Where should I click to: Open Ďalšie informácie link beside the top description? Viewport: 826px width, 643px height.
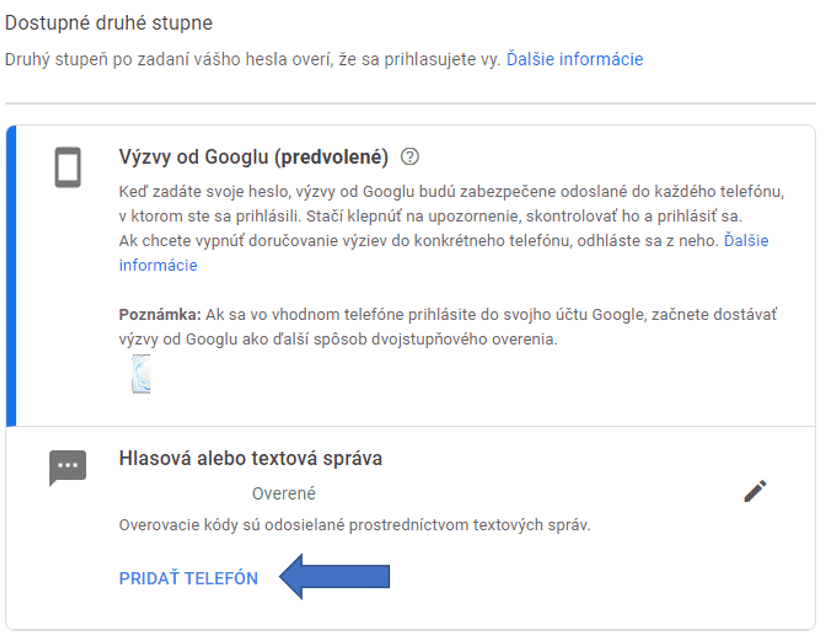(x=574, y=59)
